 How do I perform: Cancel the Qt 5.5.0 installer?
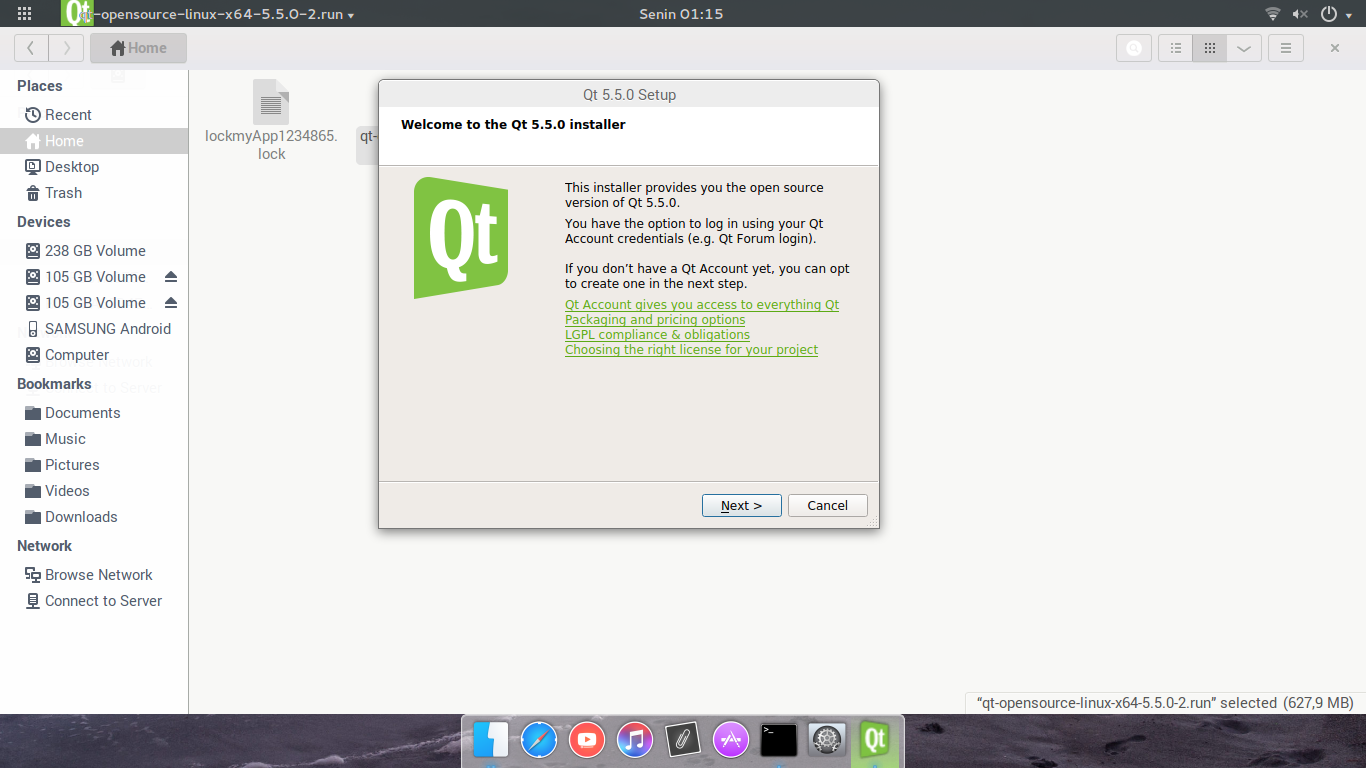tap(827, 505)
